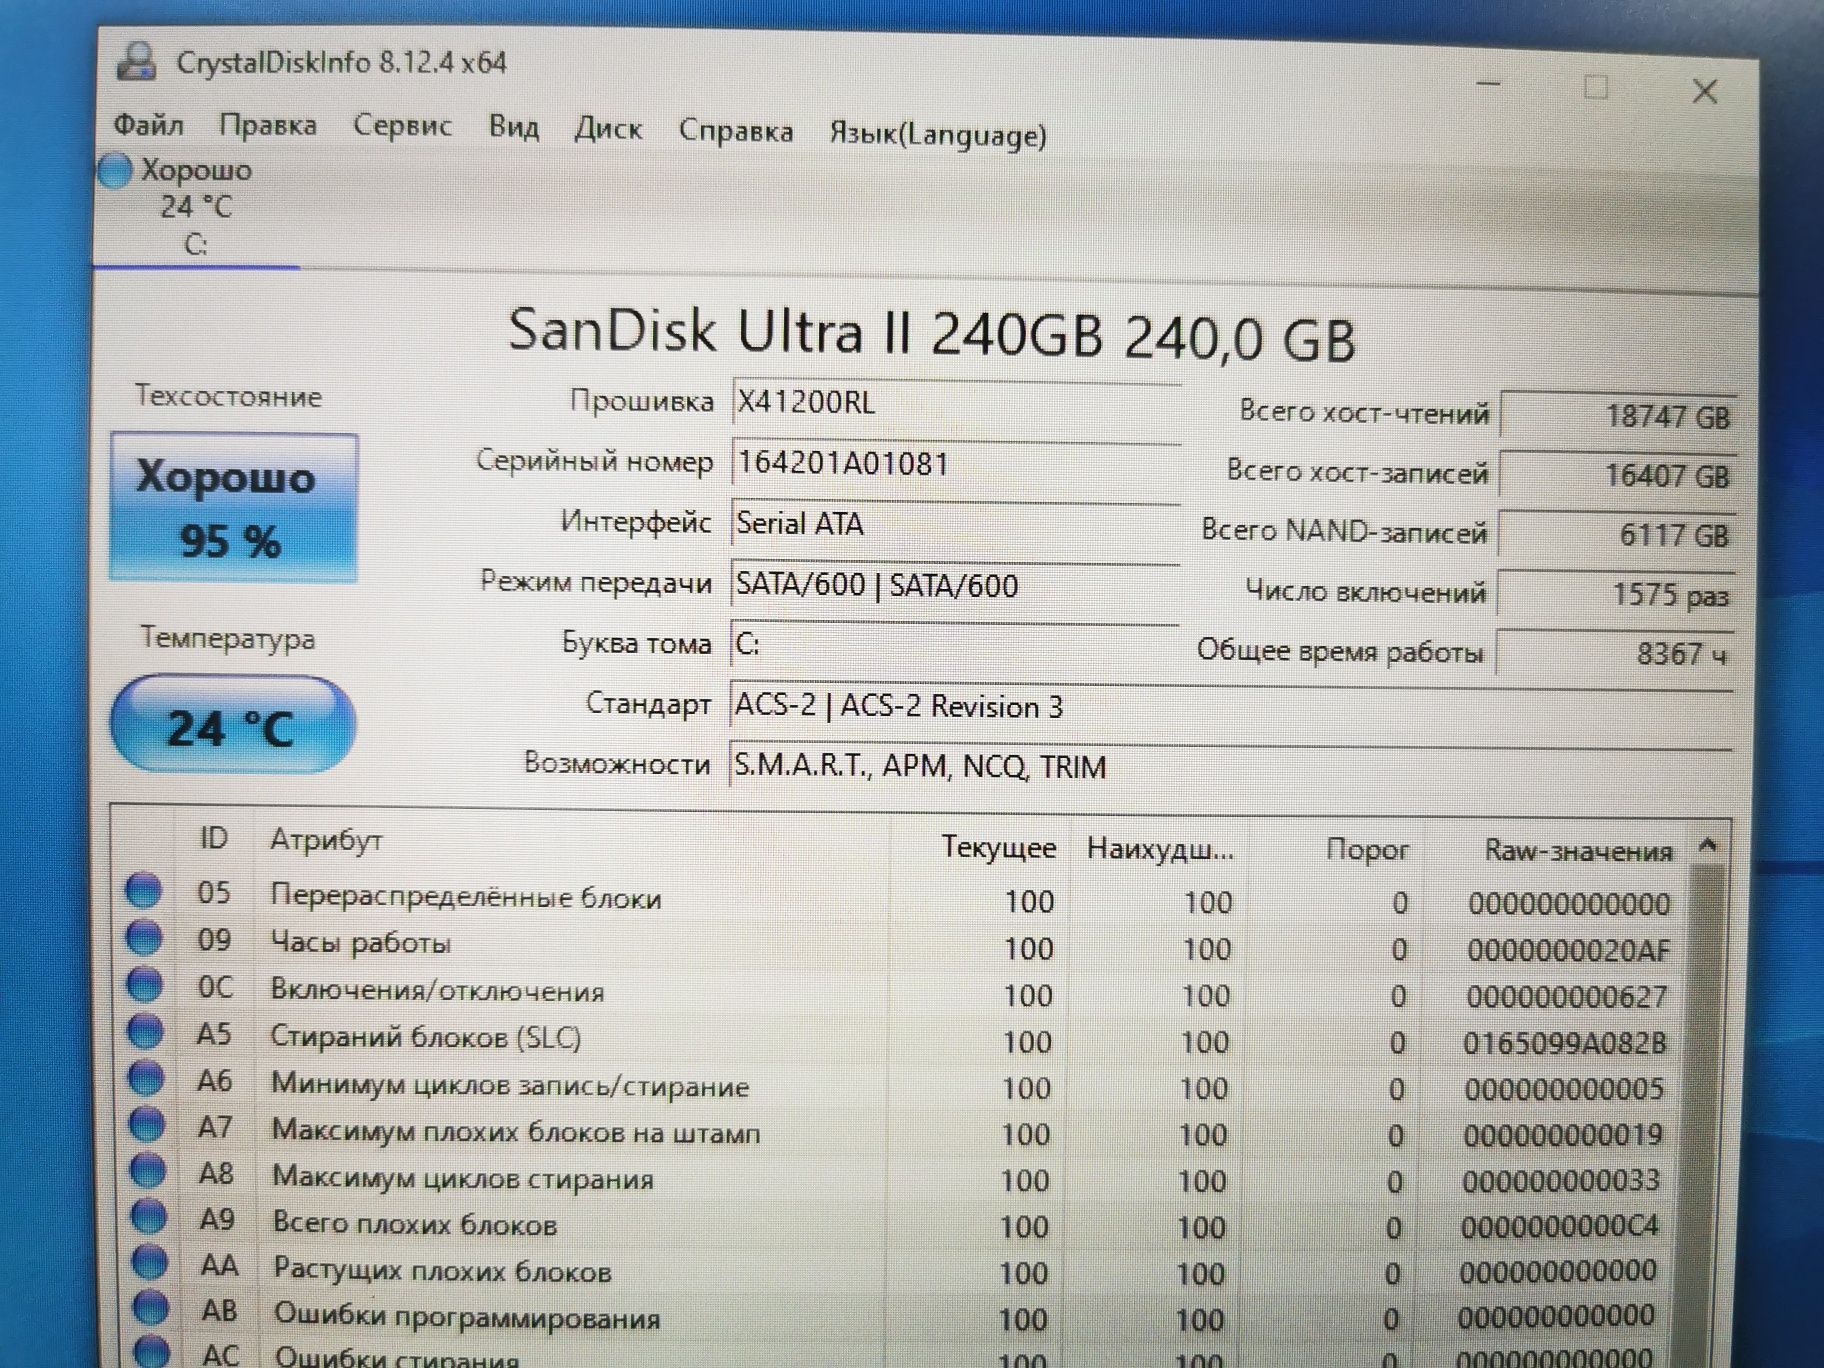This screenshot has height=1368, width=1824.
Task: Click the Raw-значения column header
Action: (x=1578, y=852)
